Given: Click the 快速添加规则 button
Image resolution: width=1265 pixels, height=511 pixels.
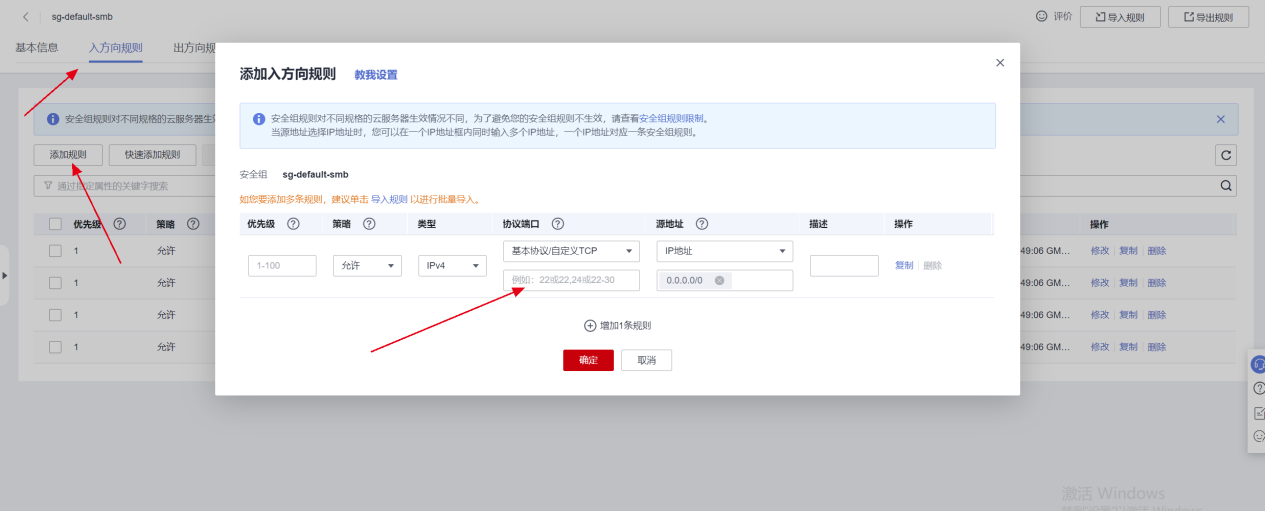Looking at the screenshot, I should [x=153, y=155].
